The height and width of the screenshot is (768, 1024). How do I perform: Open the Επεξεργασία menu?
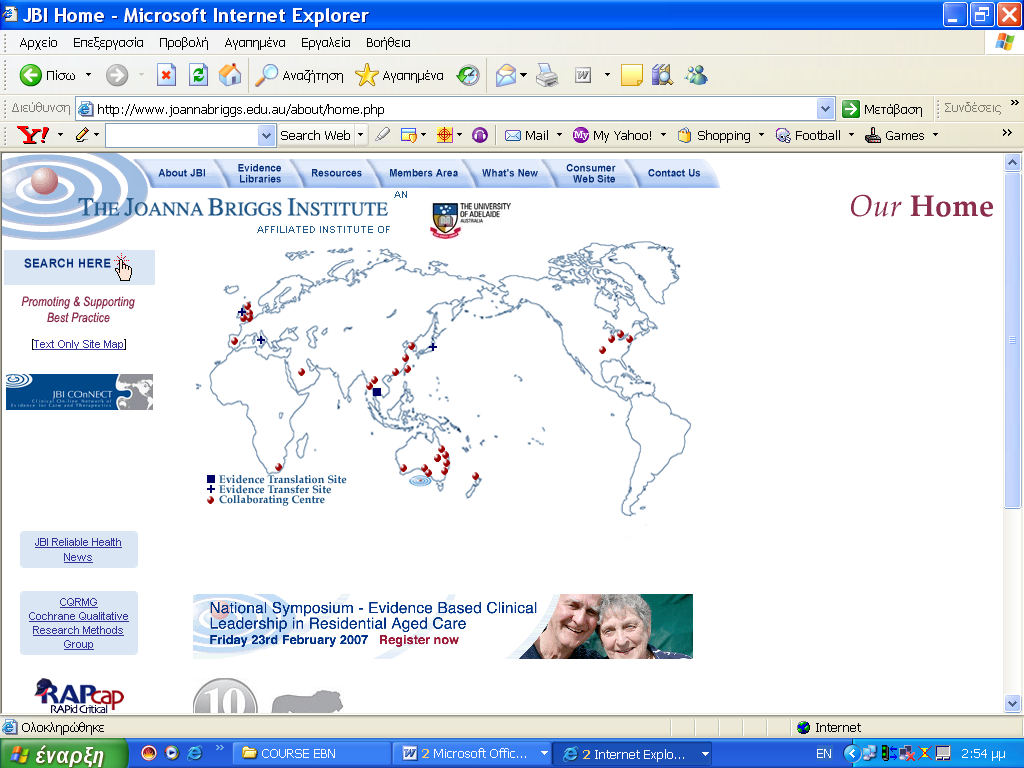pyautogui.click(x=108, y=43)
